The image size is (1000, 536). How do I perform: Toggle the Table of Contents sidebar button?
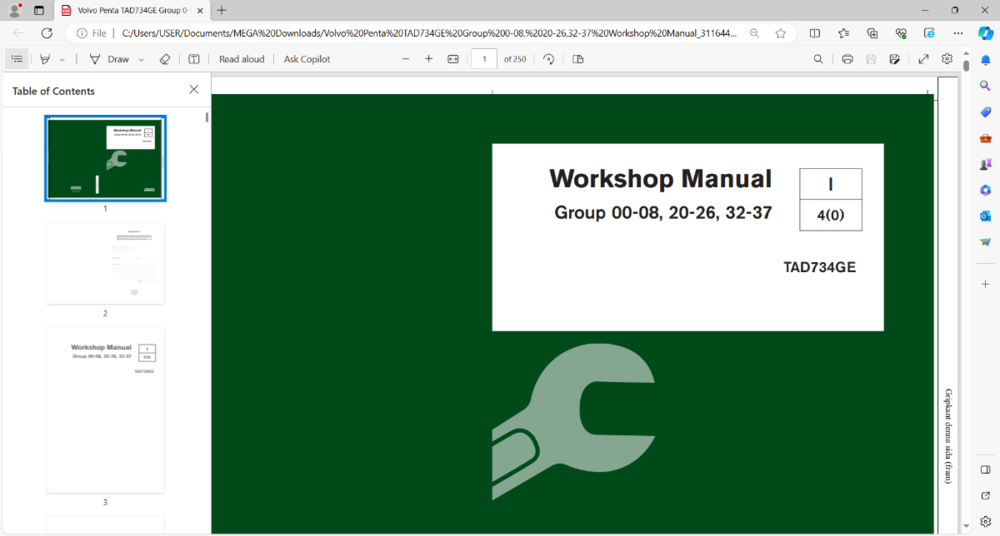pyautogui.click(x=17, y=59)
